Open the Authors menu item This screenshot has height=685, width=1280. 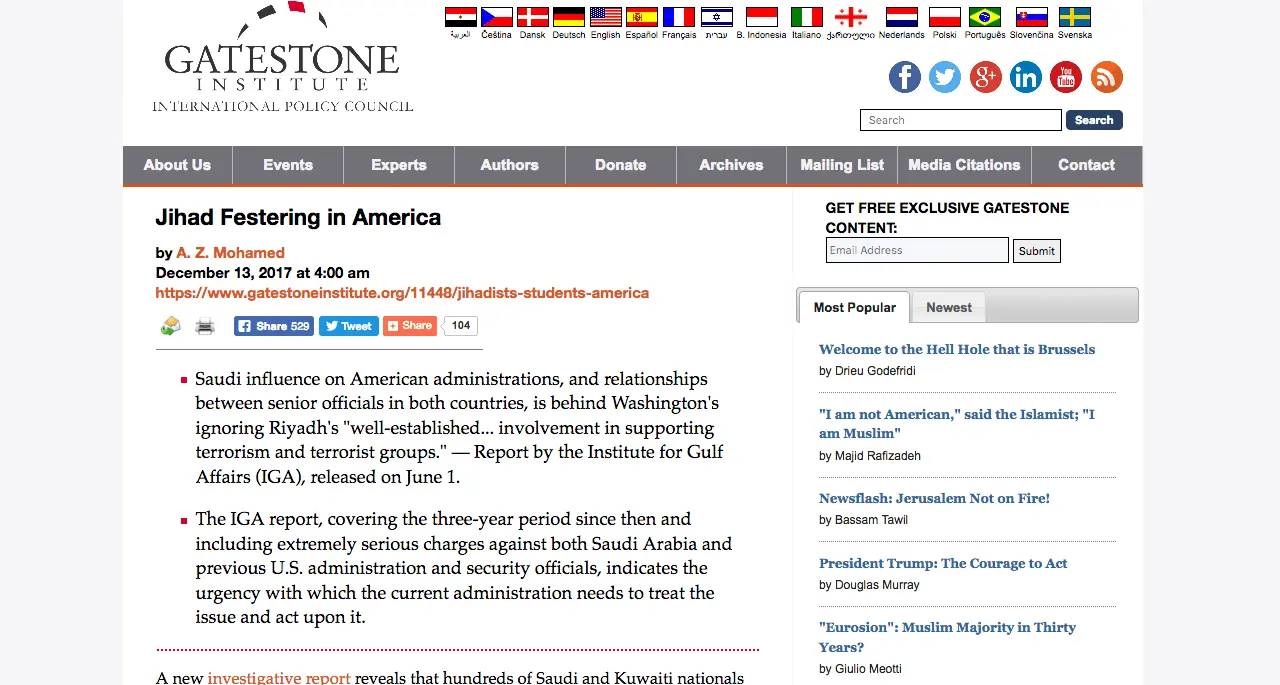(x=510, y=165)
